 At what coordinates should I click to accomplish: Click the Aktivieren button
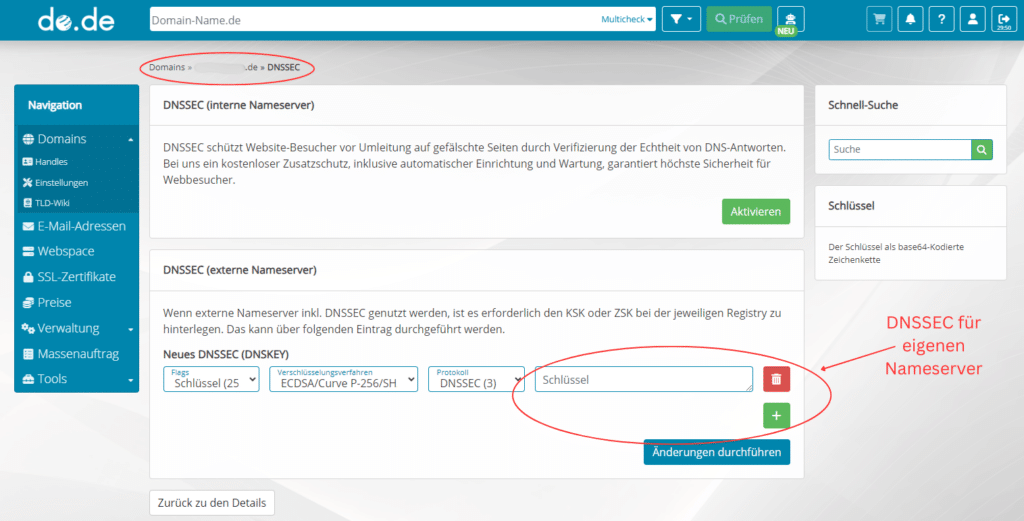[x=756, y=212]
